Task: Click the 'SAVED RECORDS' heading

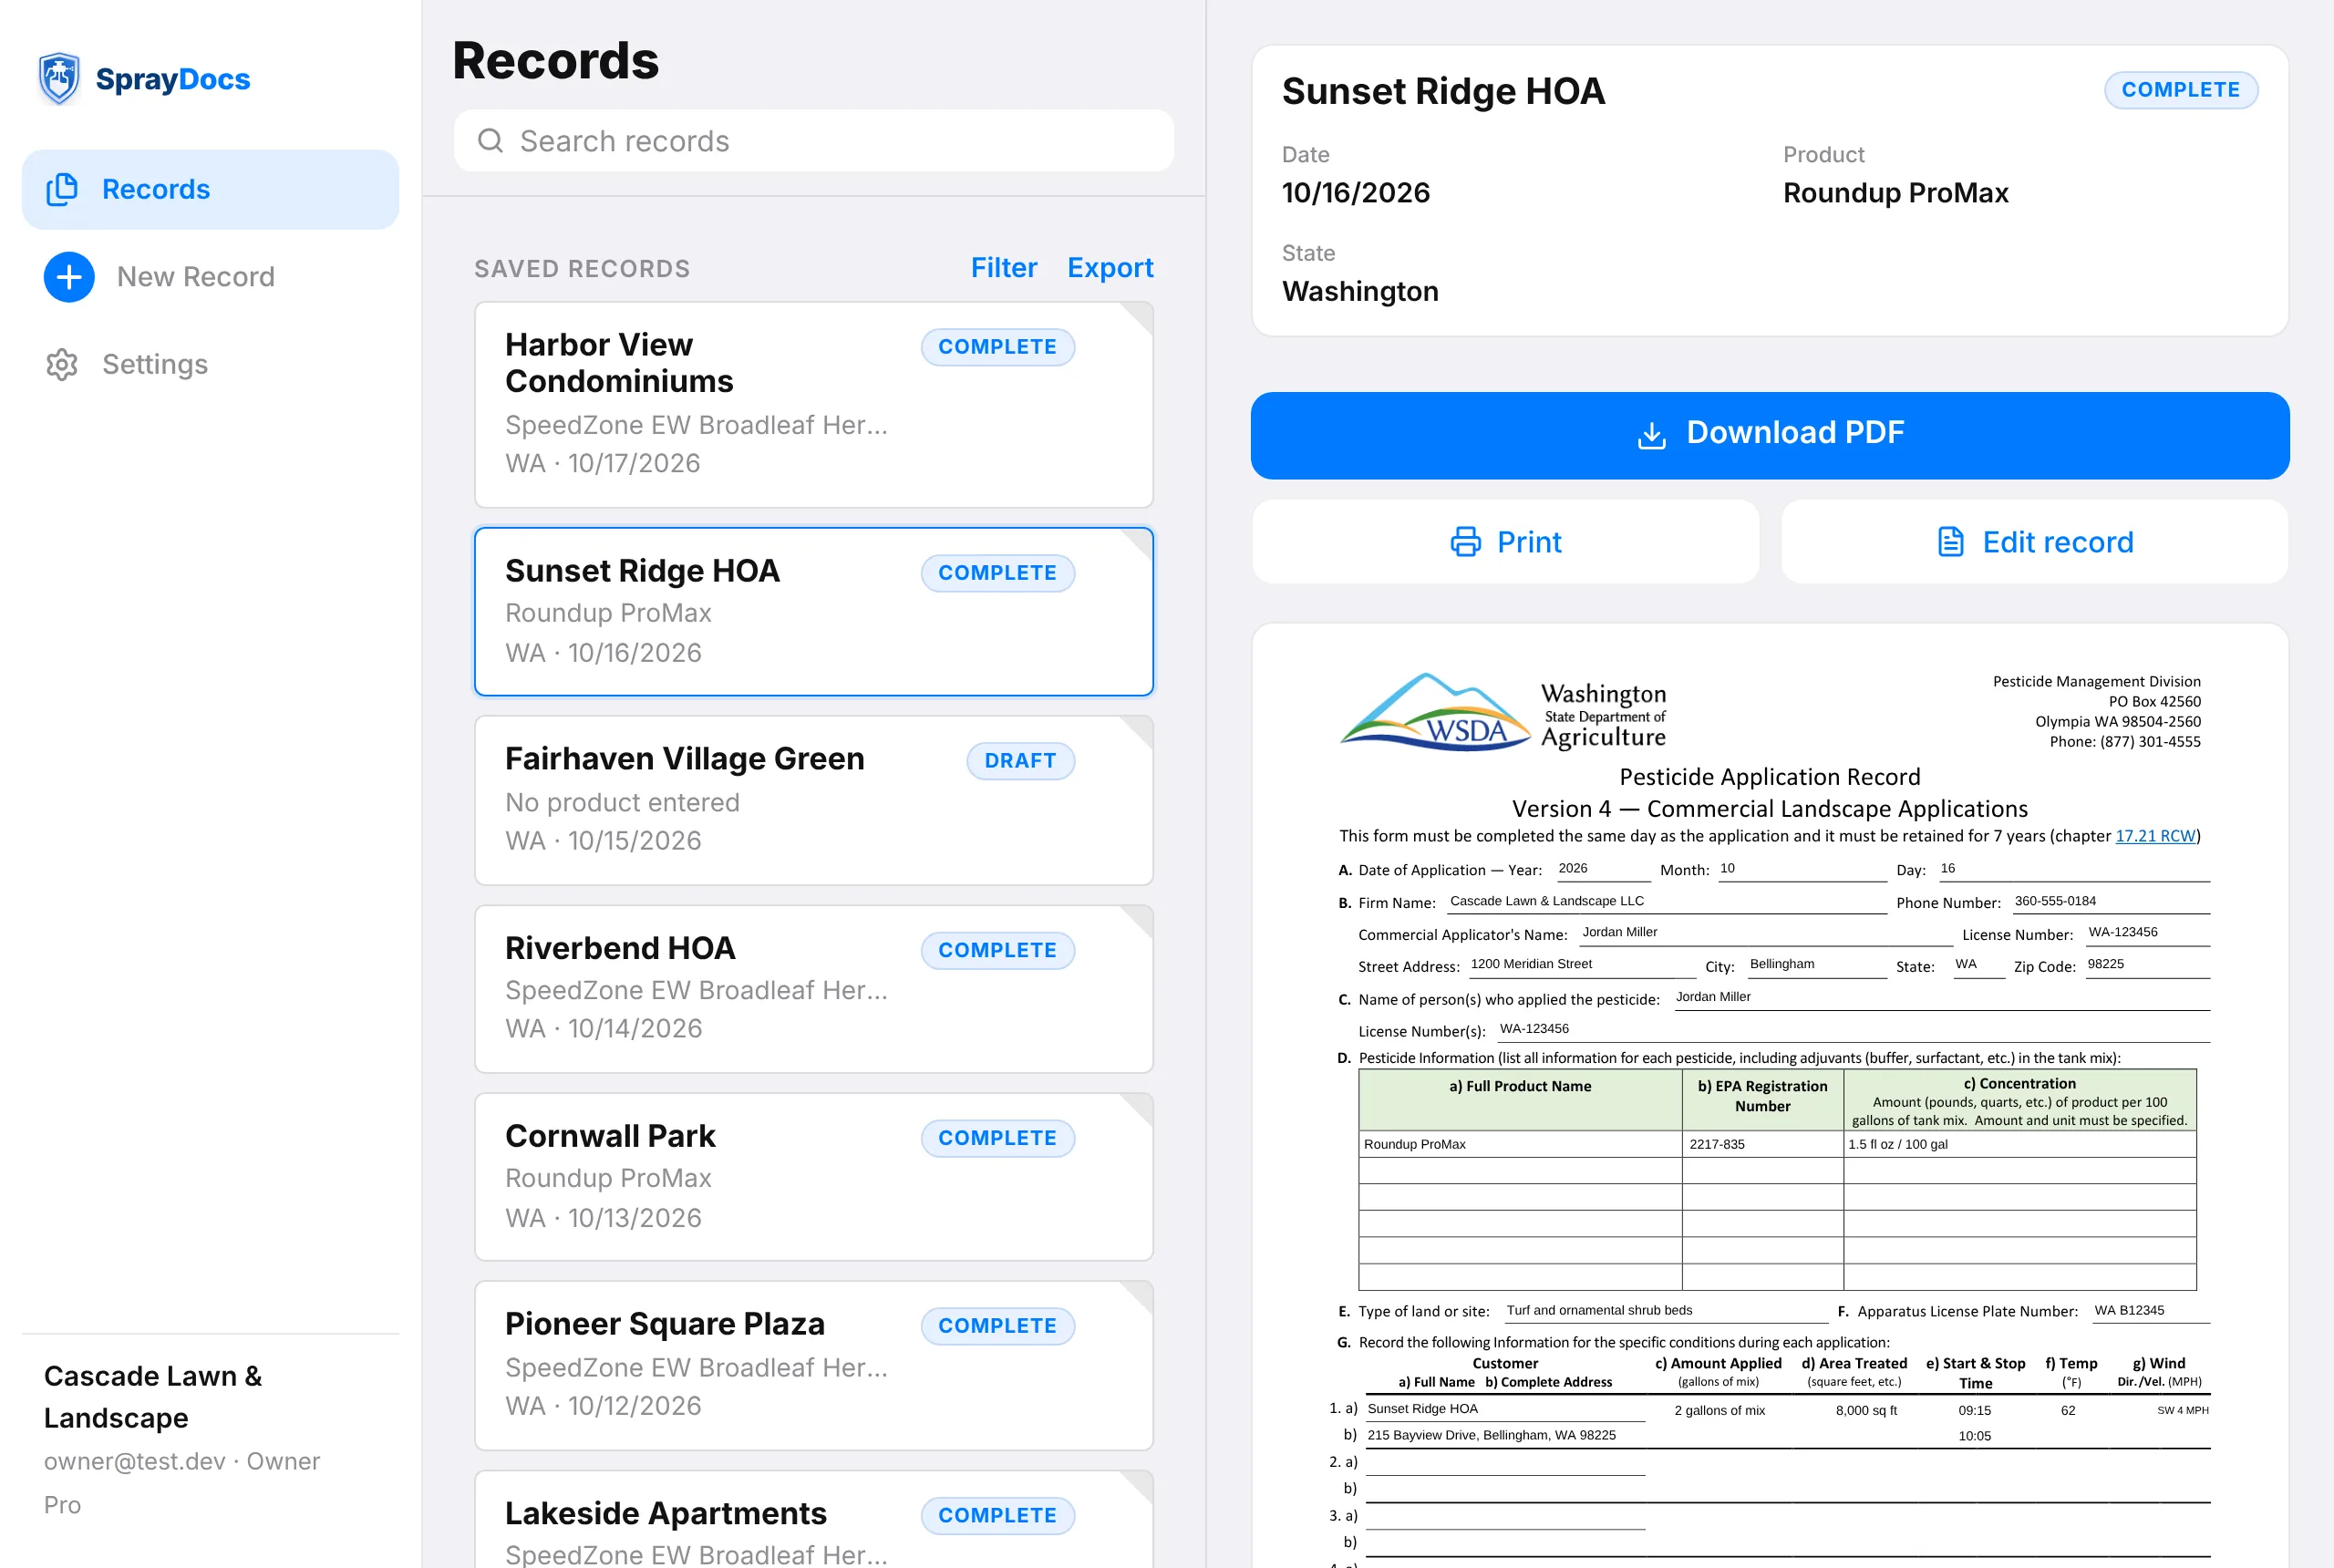Action: click(582, 269)
